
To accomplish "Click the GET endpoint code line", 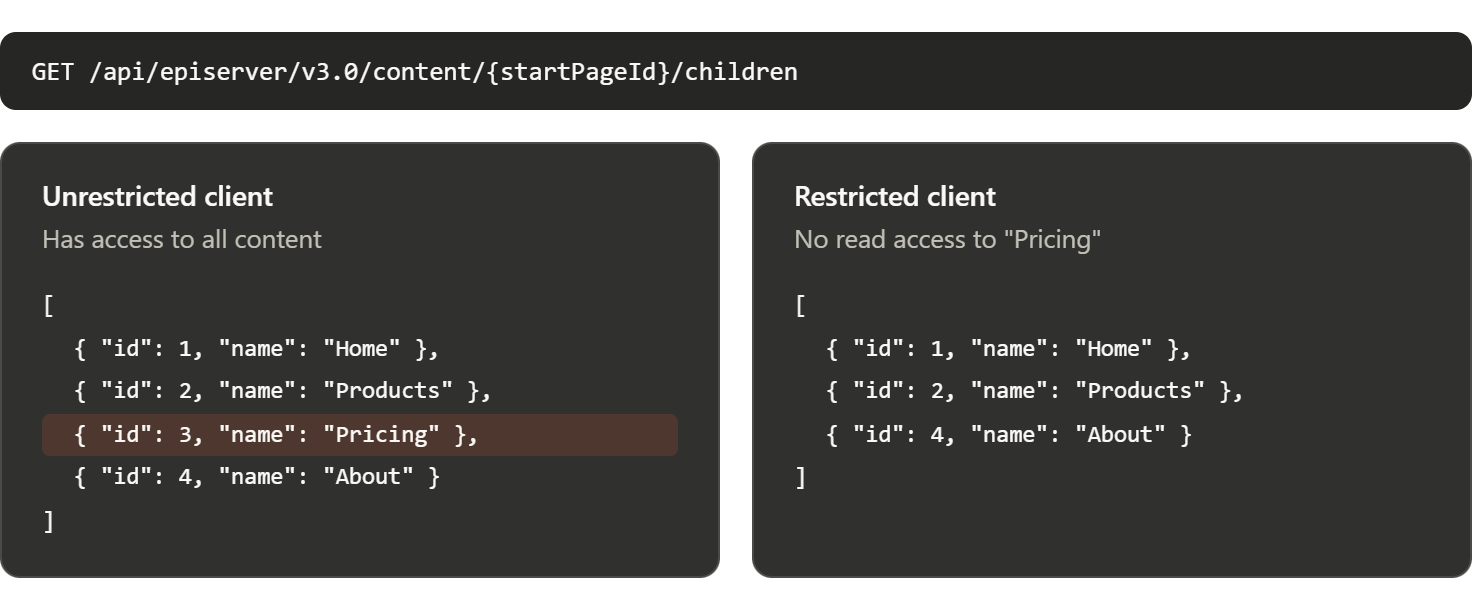I will pos(415,72).
